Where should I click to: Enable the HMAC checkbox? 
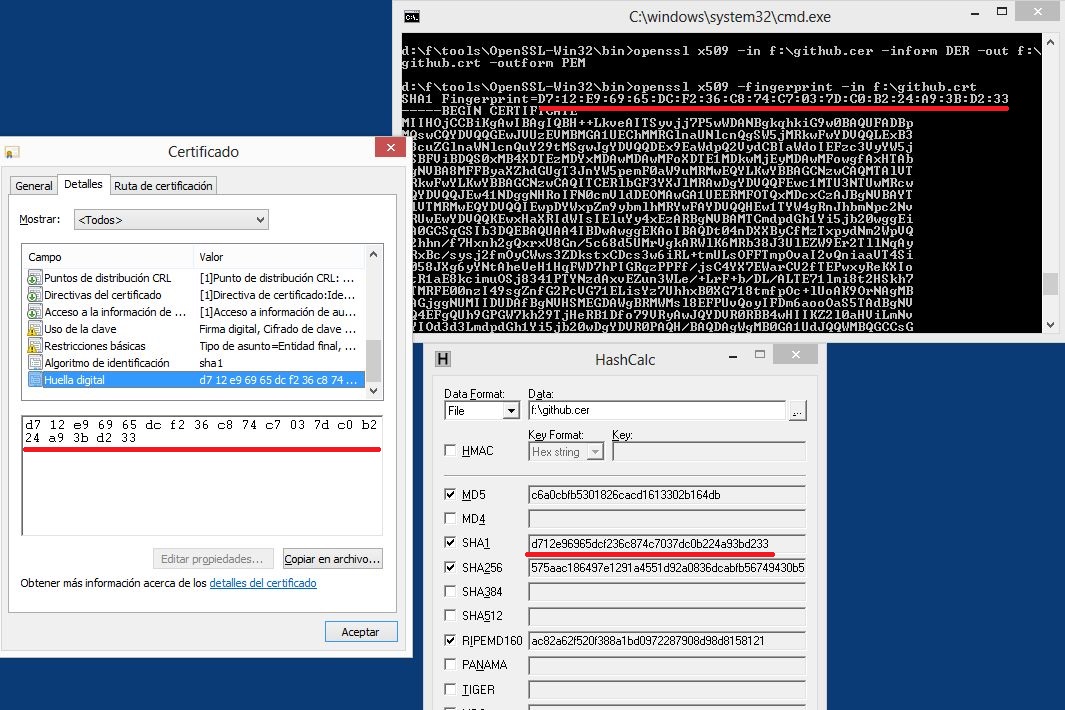(451, 451)
